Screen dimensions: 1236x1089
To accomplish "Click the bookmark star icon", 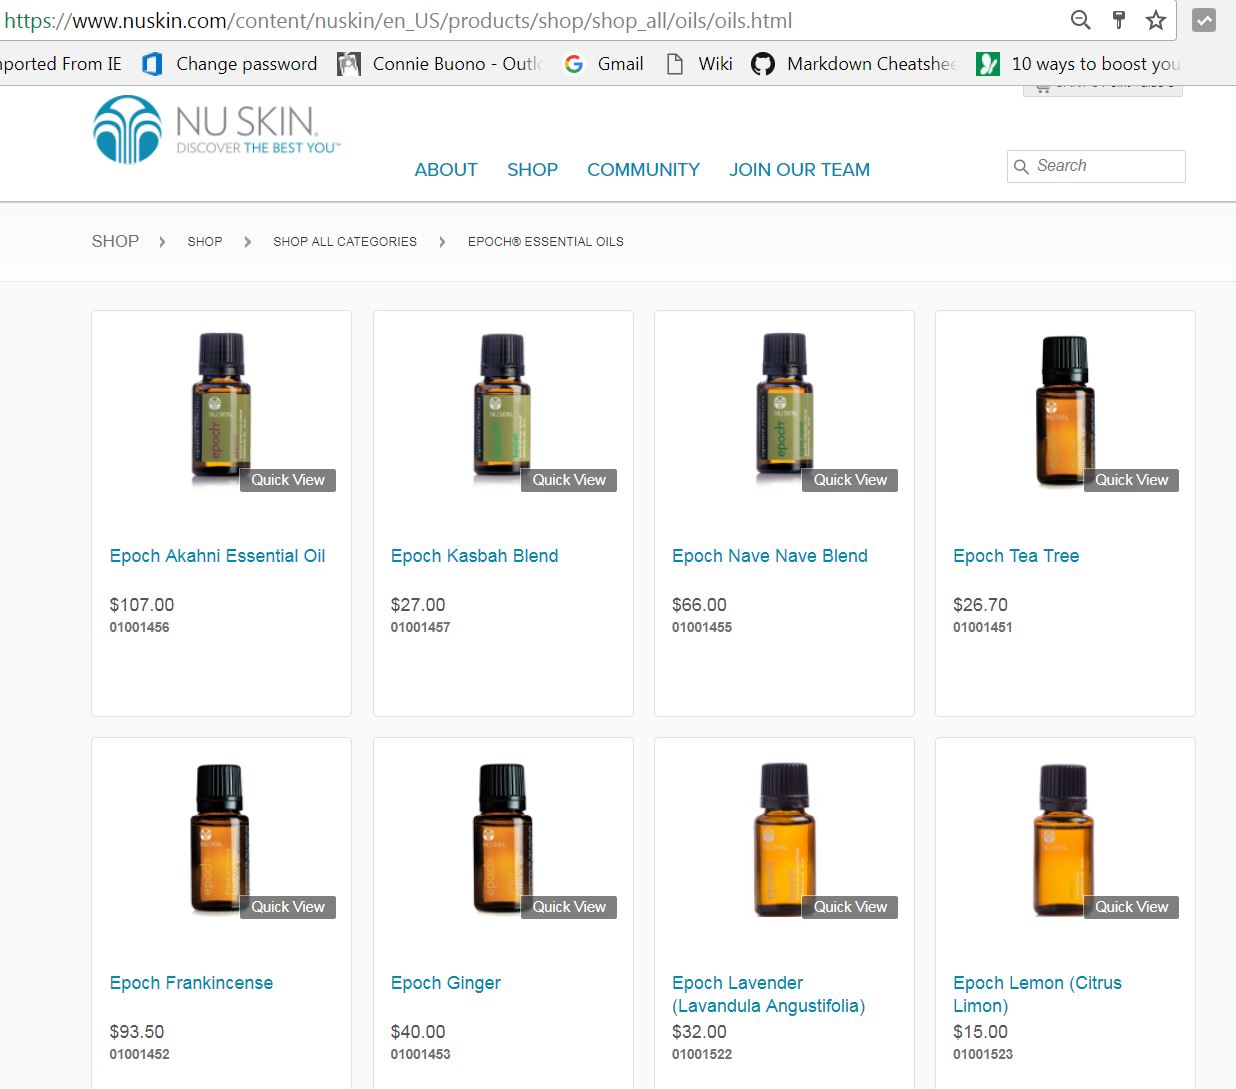I will 1155,20.
